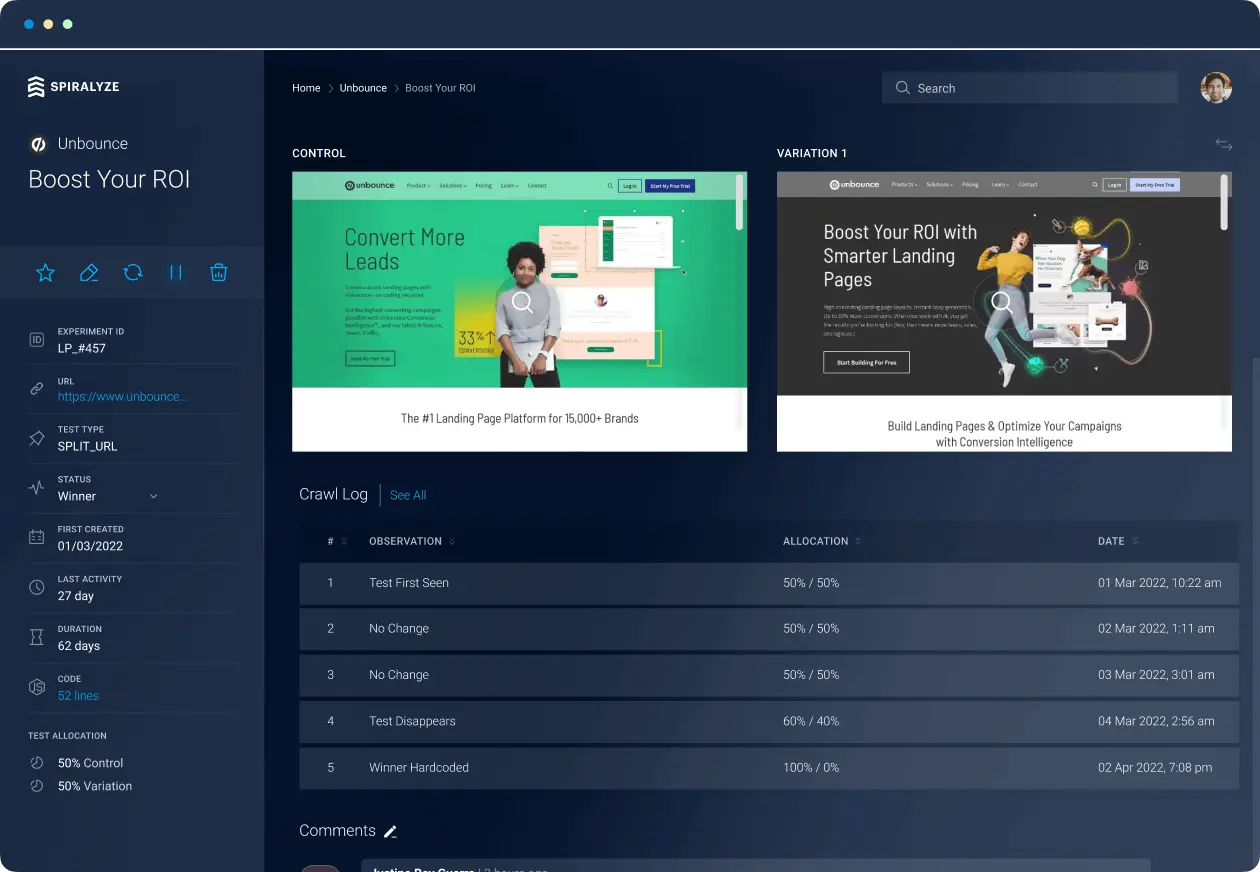
Task: Swap control and variation with arrows icon
Action: [x=1224, y=144]
